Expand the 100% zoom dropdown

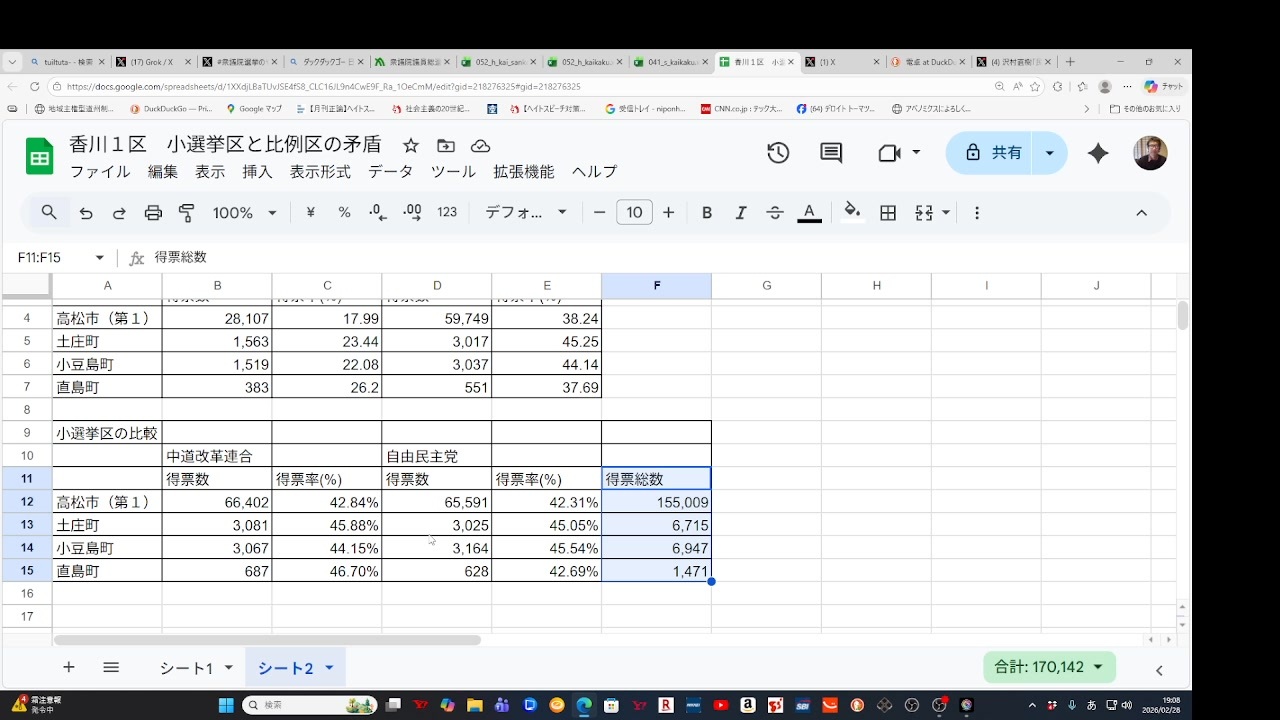[x=244, y=213]
